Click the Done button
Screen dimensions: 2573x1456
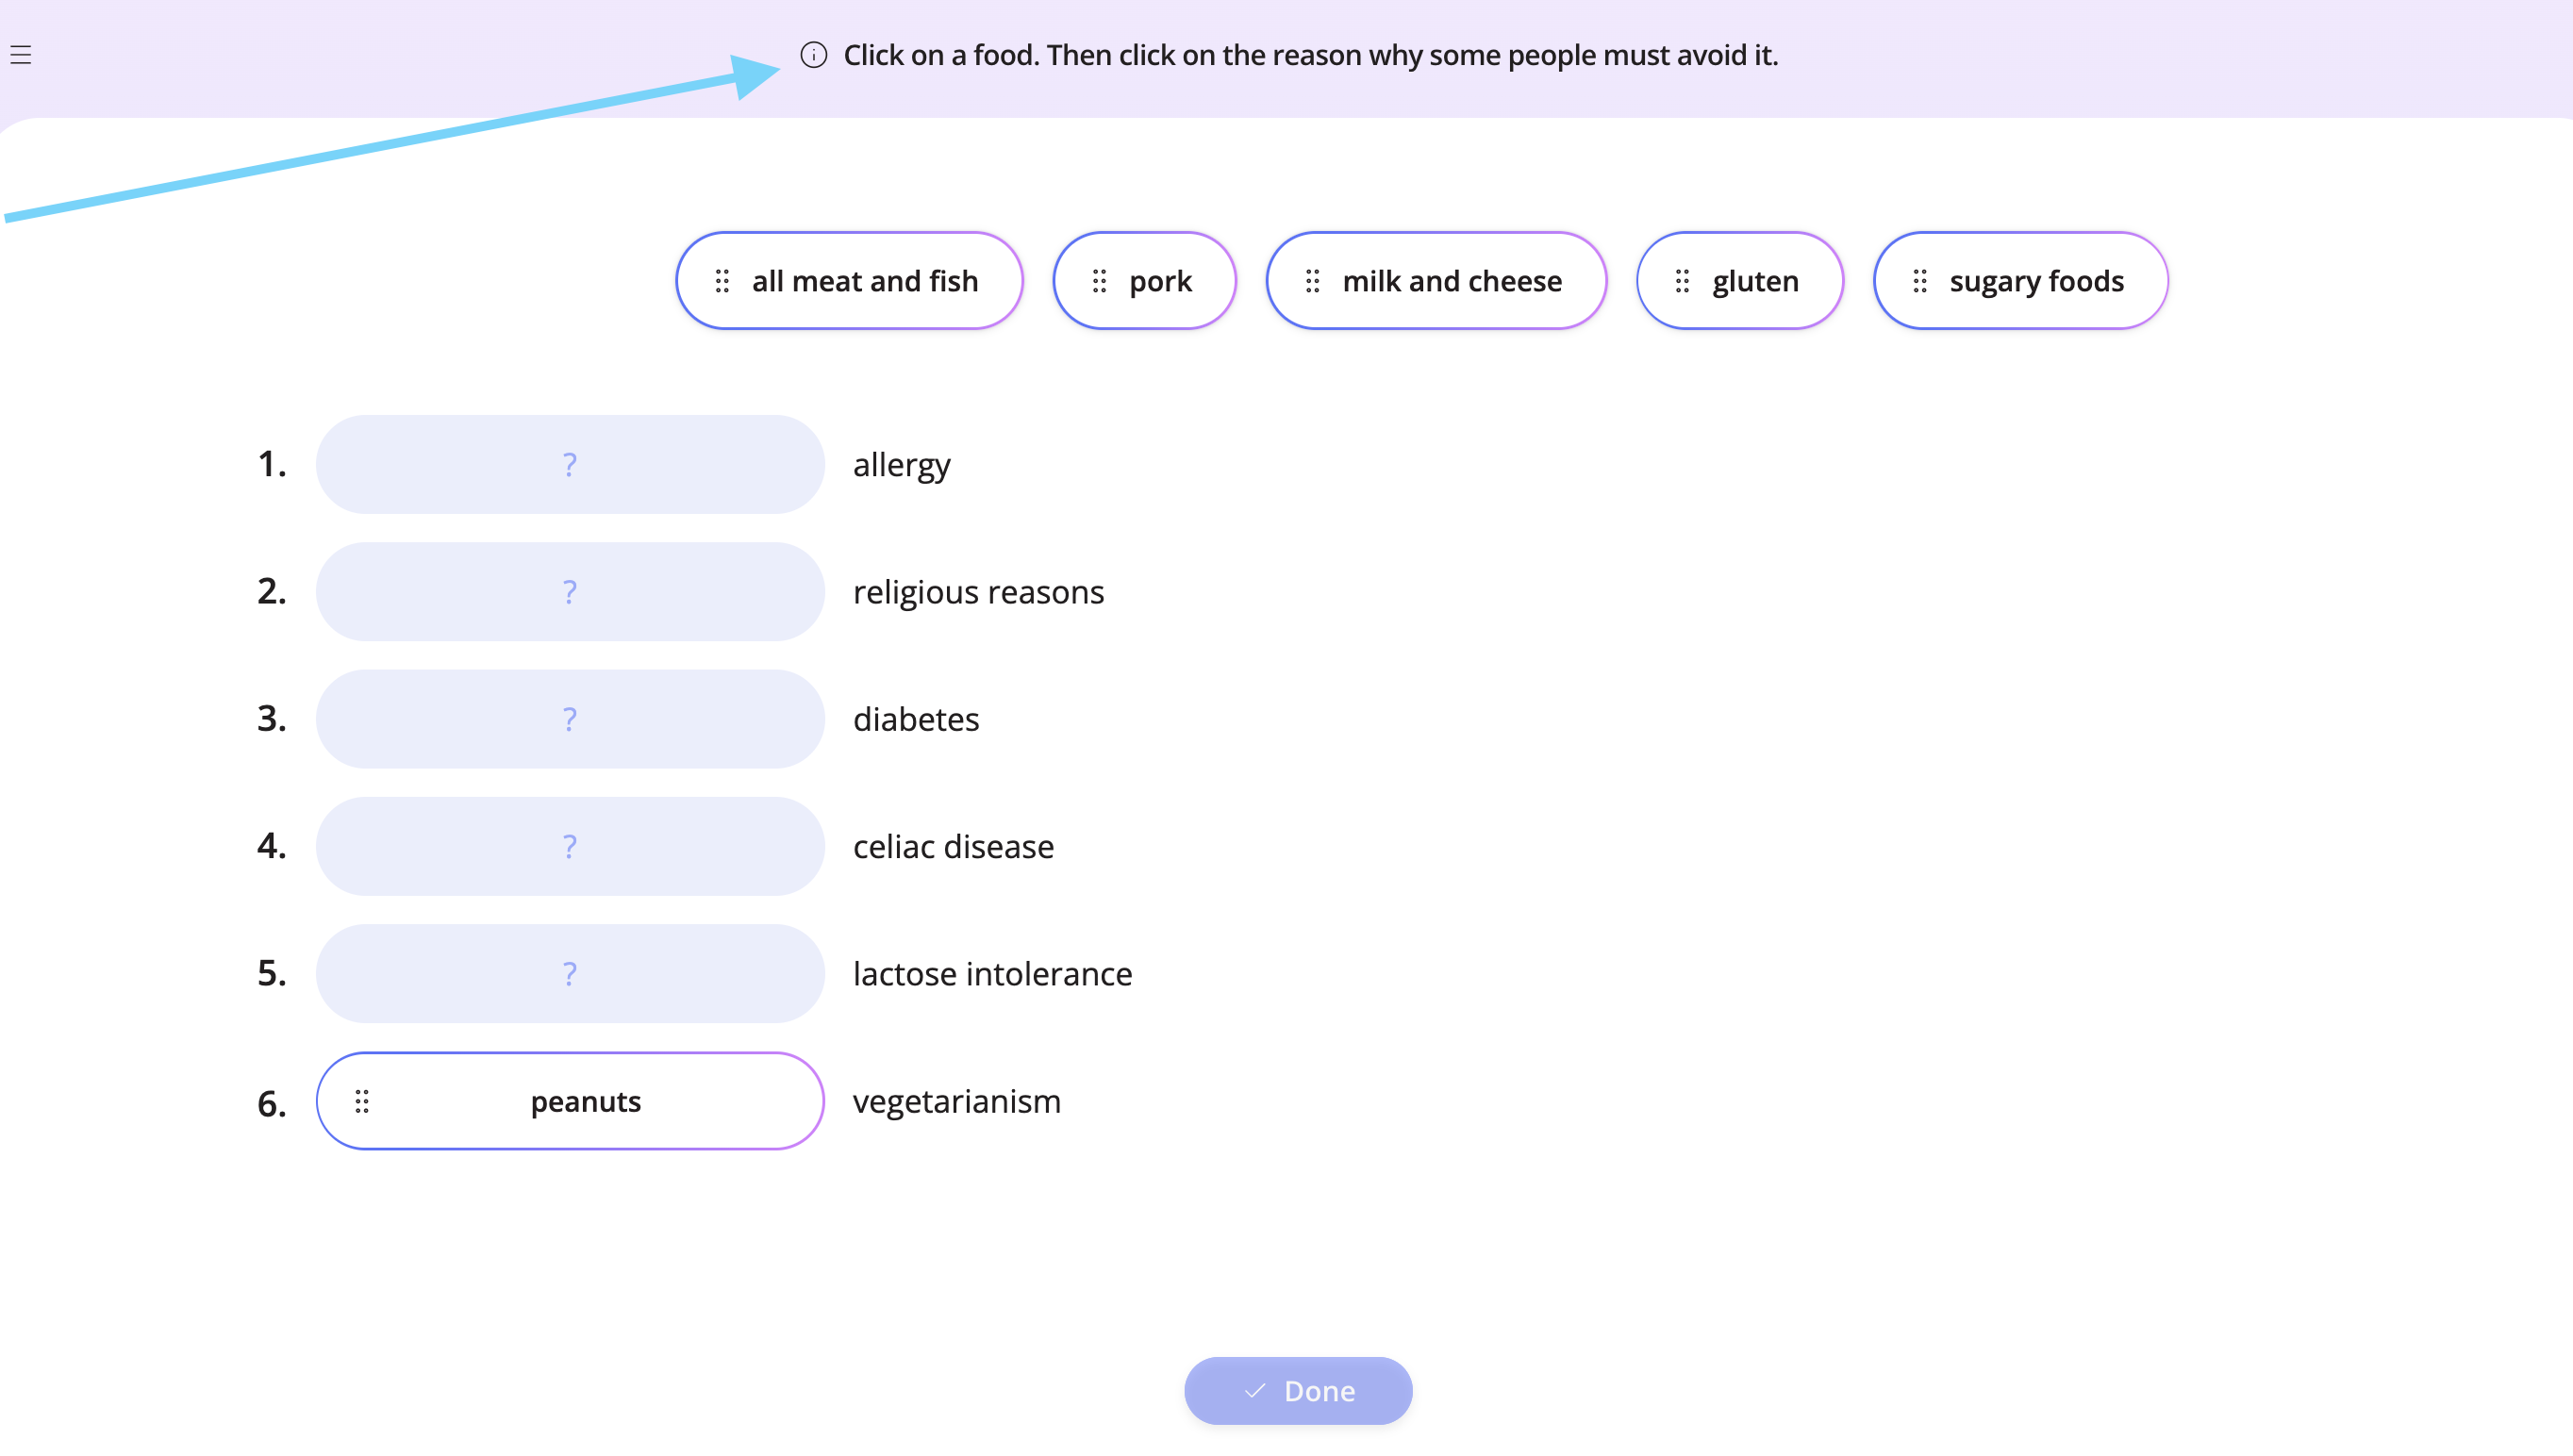pos(1298,1391)
